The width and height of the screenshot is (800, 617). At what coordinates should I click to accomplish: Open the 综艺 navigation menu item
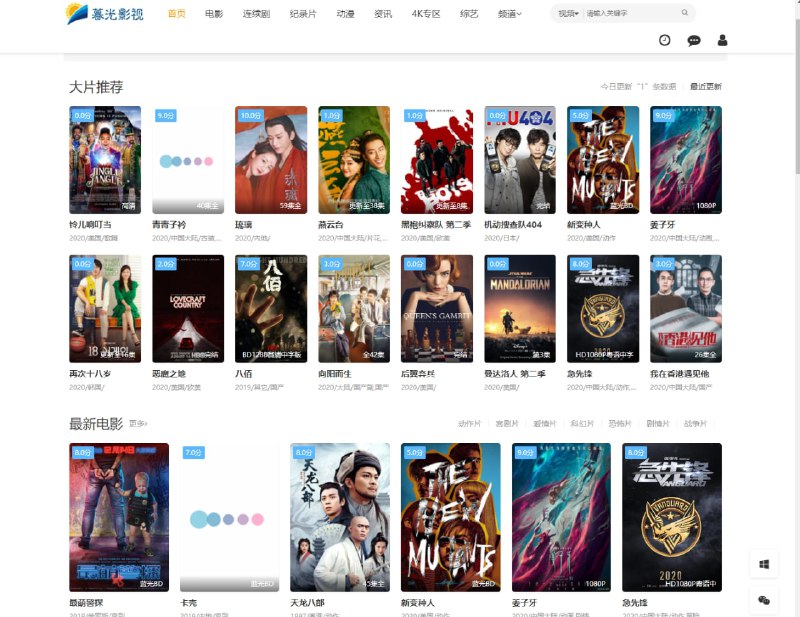point(469,14)
